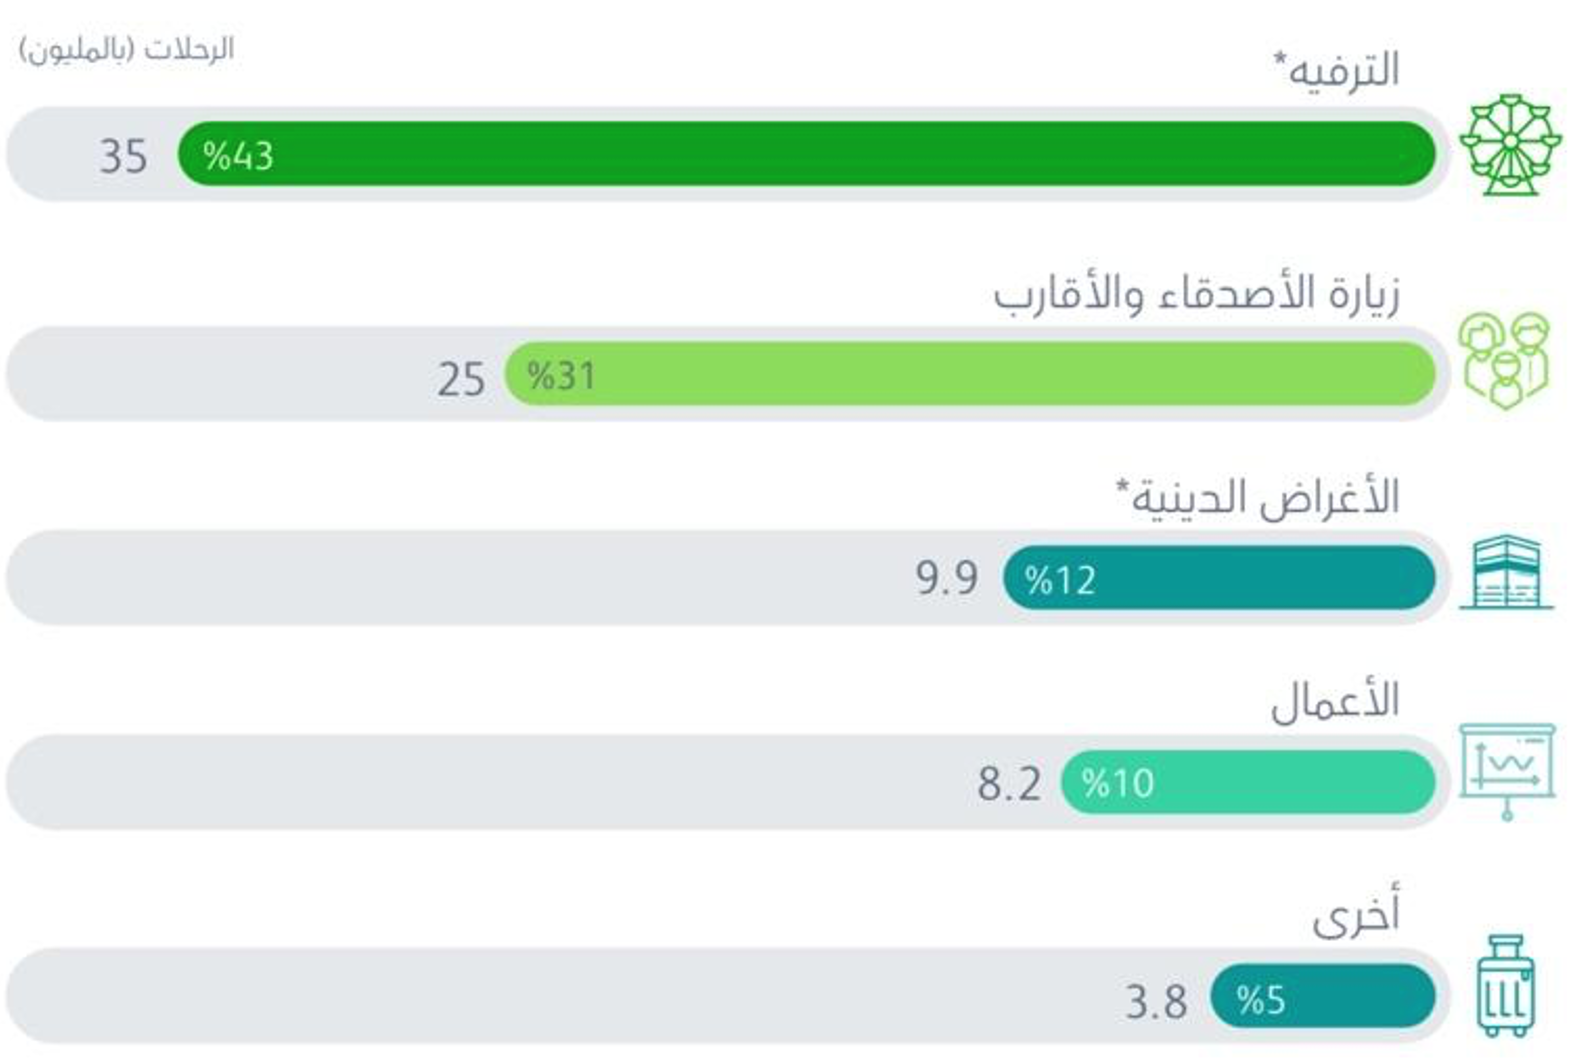This screenshot has height=1064, width=1574.
Task: Click the 9.9 trips value
Action: coord(946,578)
